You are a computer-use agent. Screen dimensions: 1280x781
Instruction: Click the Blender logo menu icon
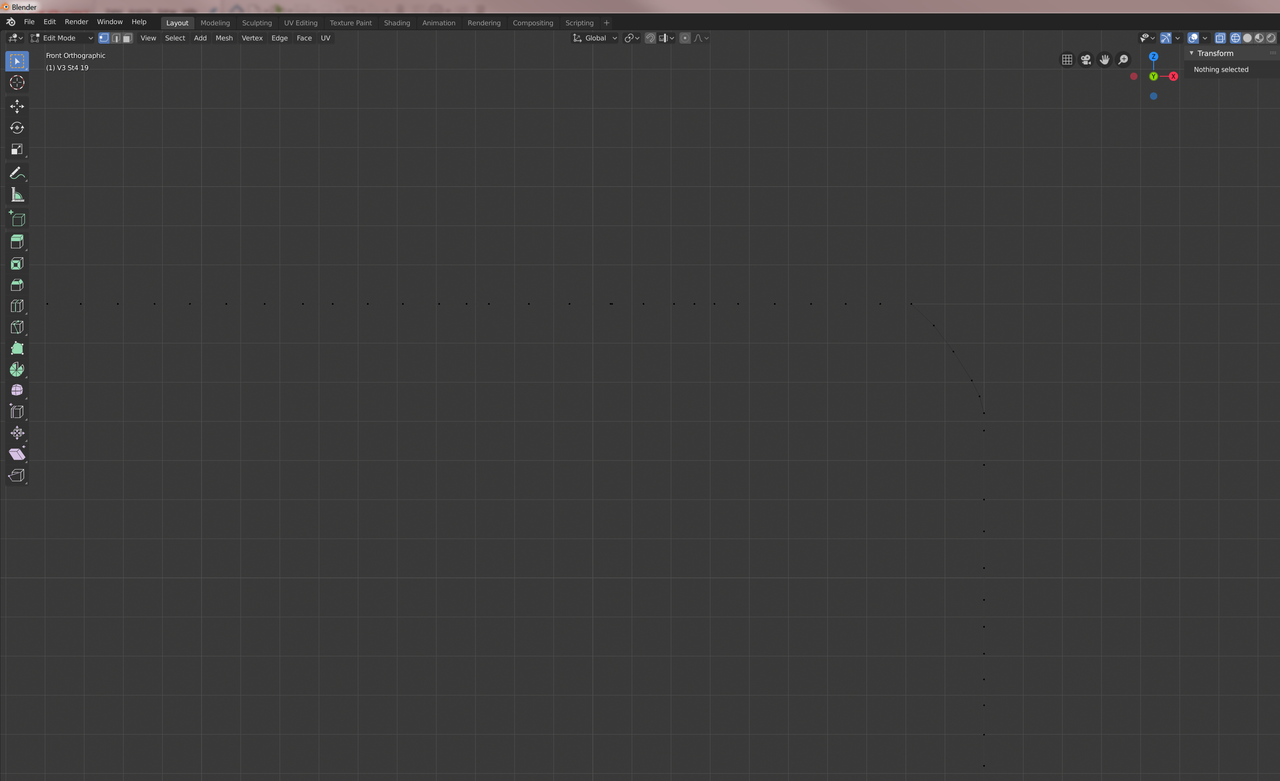[11, 22]
